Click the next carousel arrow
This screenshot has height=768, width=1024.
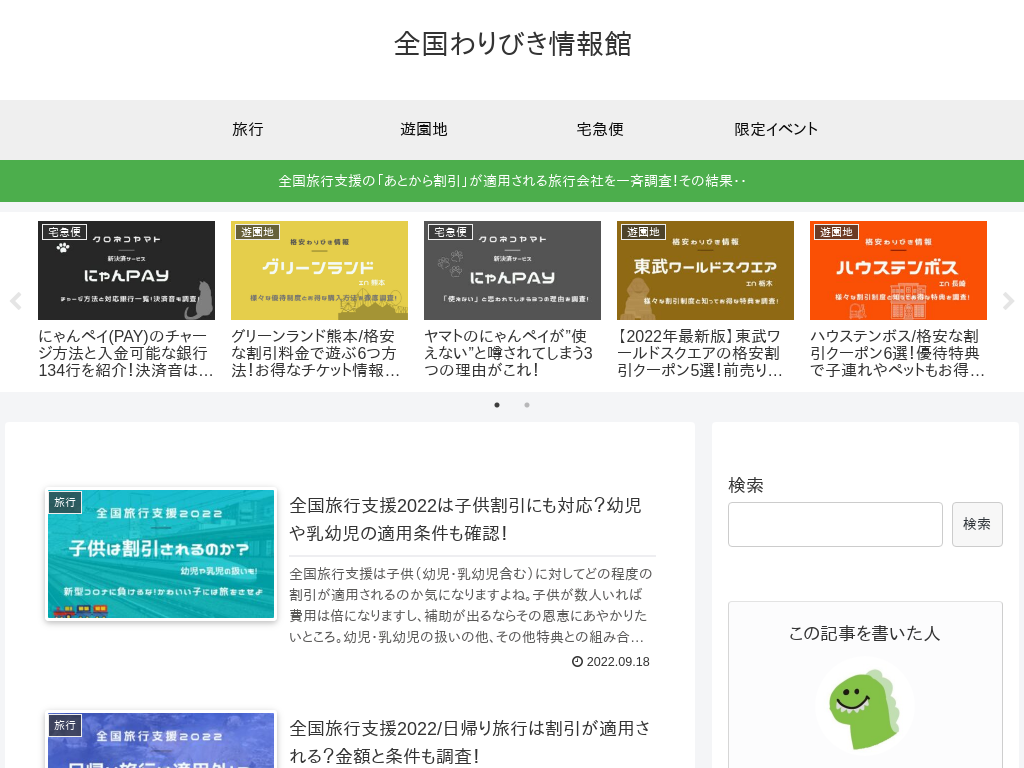pos(1008,301)
